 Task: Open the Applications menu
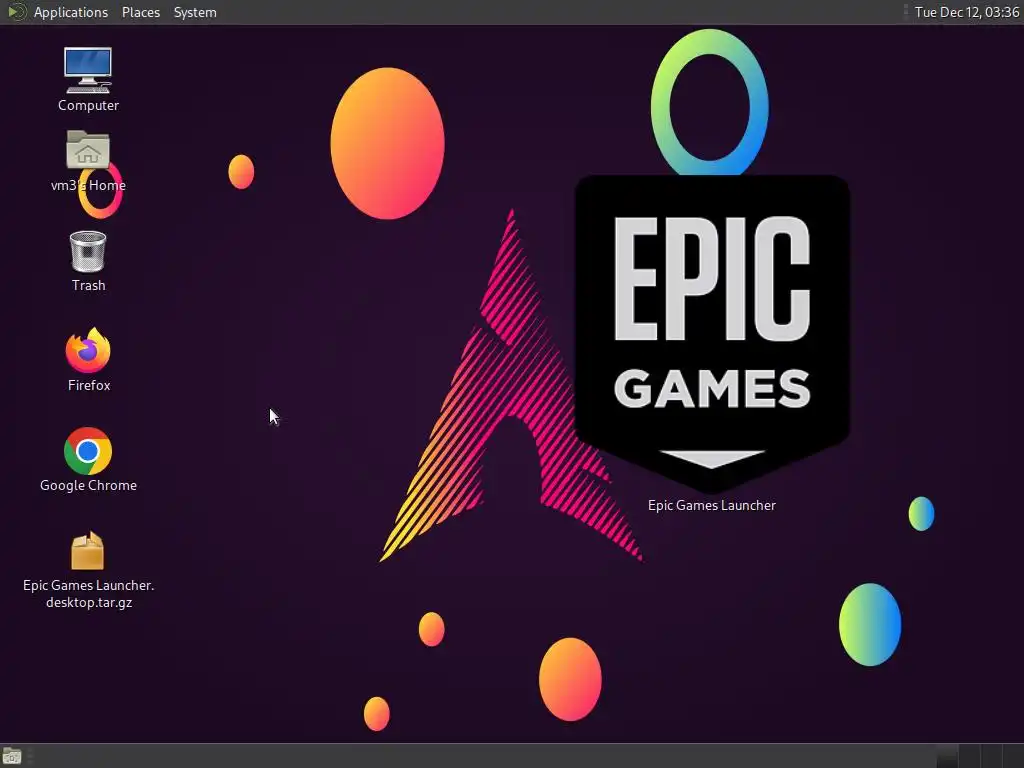click(x=71, y=12)
